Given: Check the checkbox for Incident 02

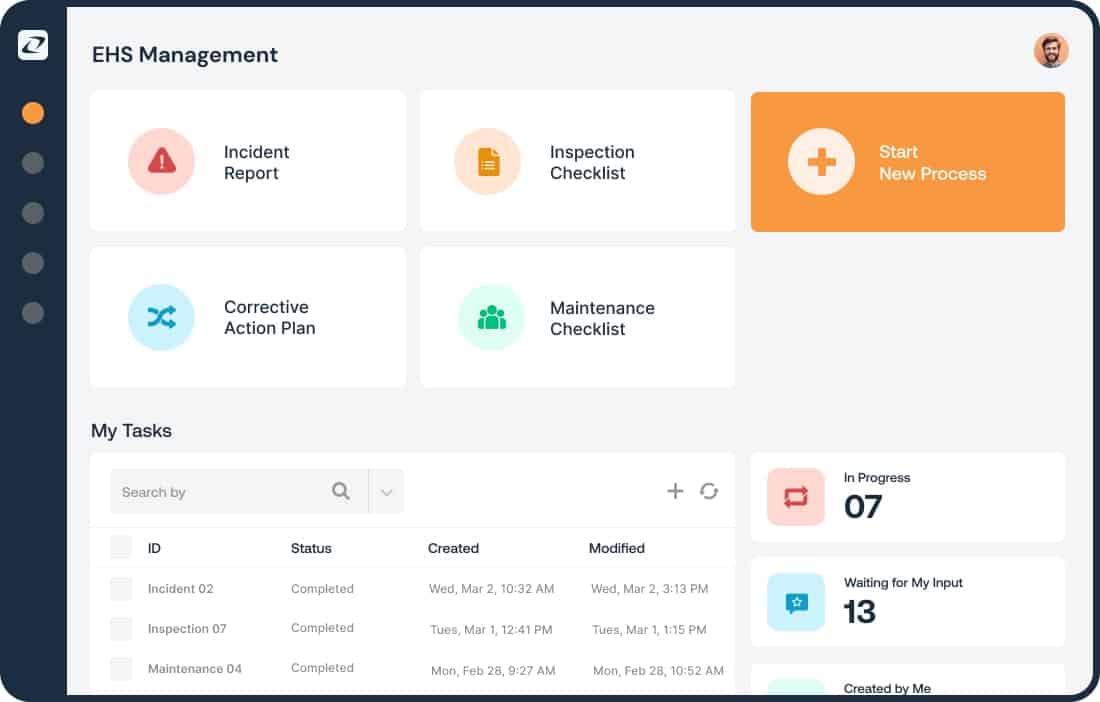Looking at the screenshot, I should coord(121,589).
